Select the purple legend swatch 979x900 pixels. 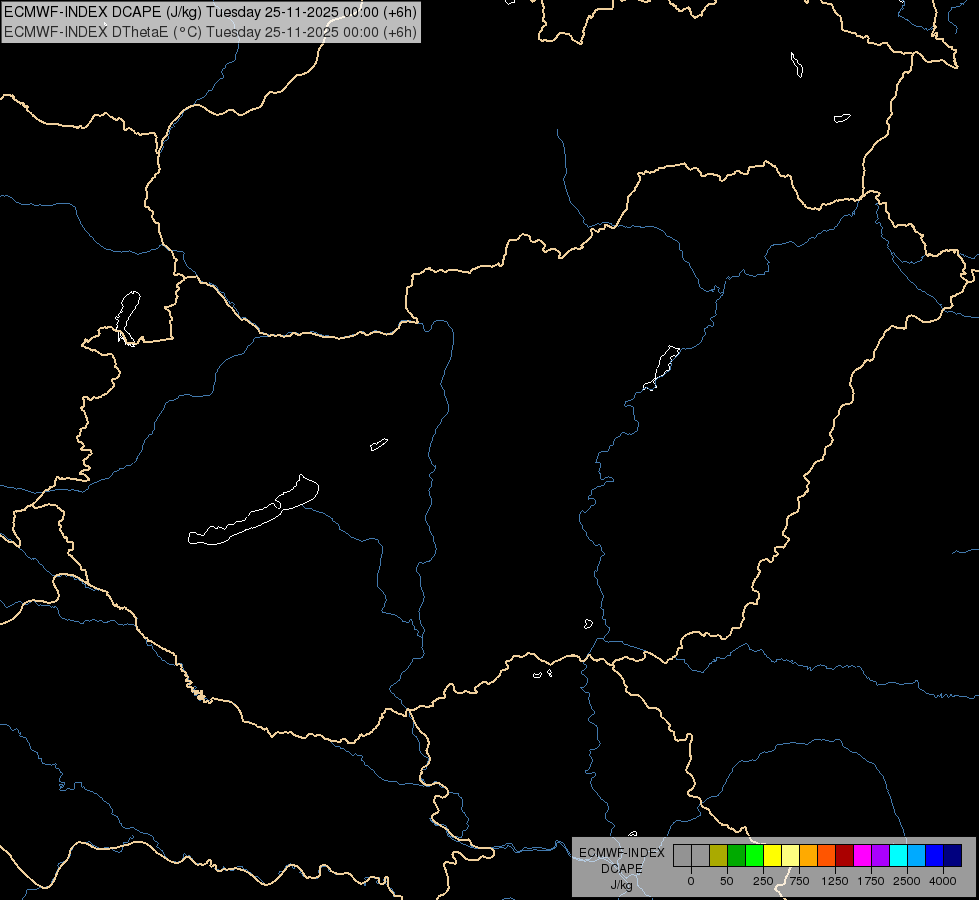(880, 855)
